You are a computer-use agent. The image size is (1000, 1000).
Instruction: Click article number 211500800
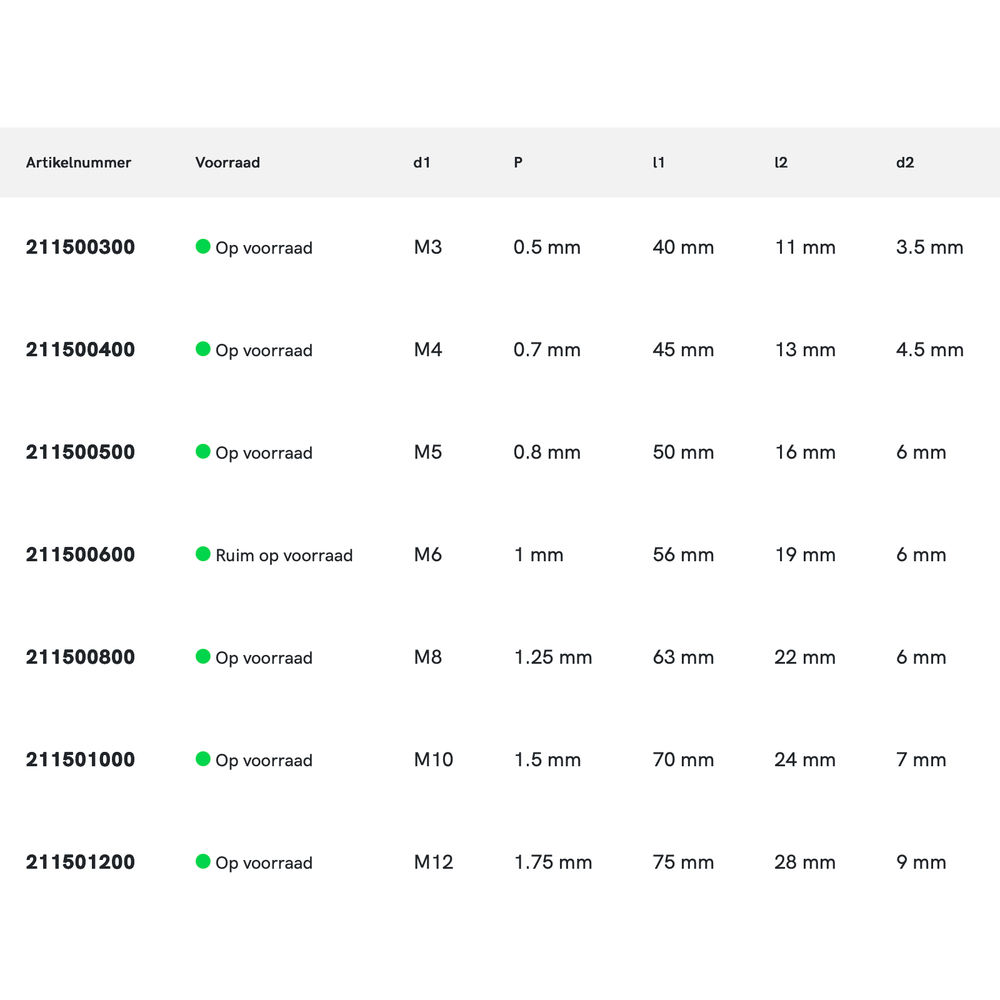coord(80,657)
